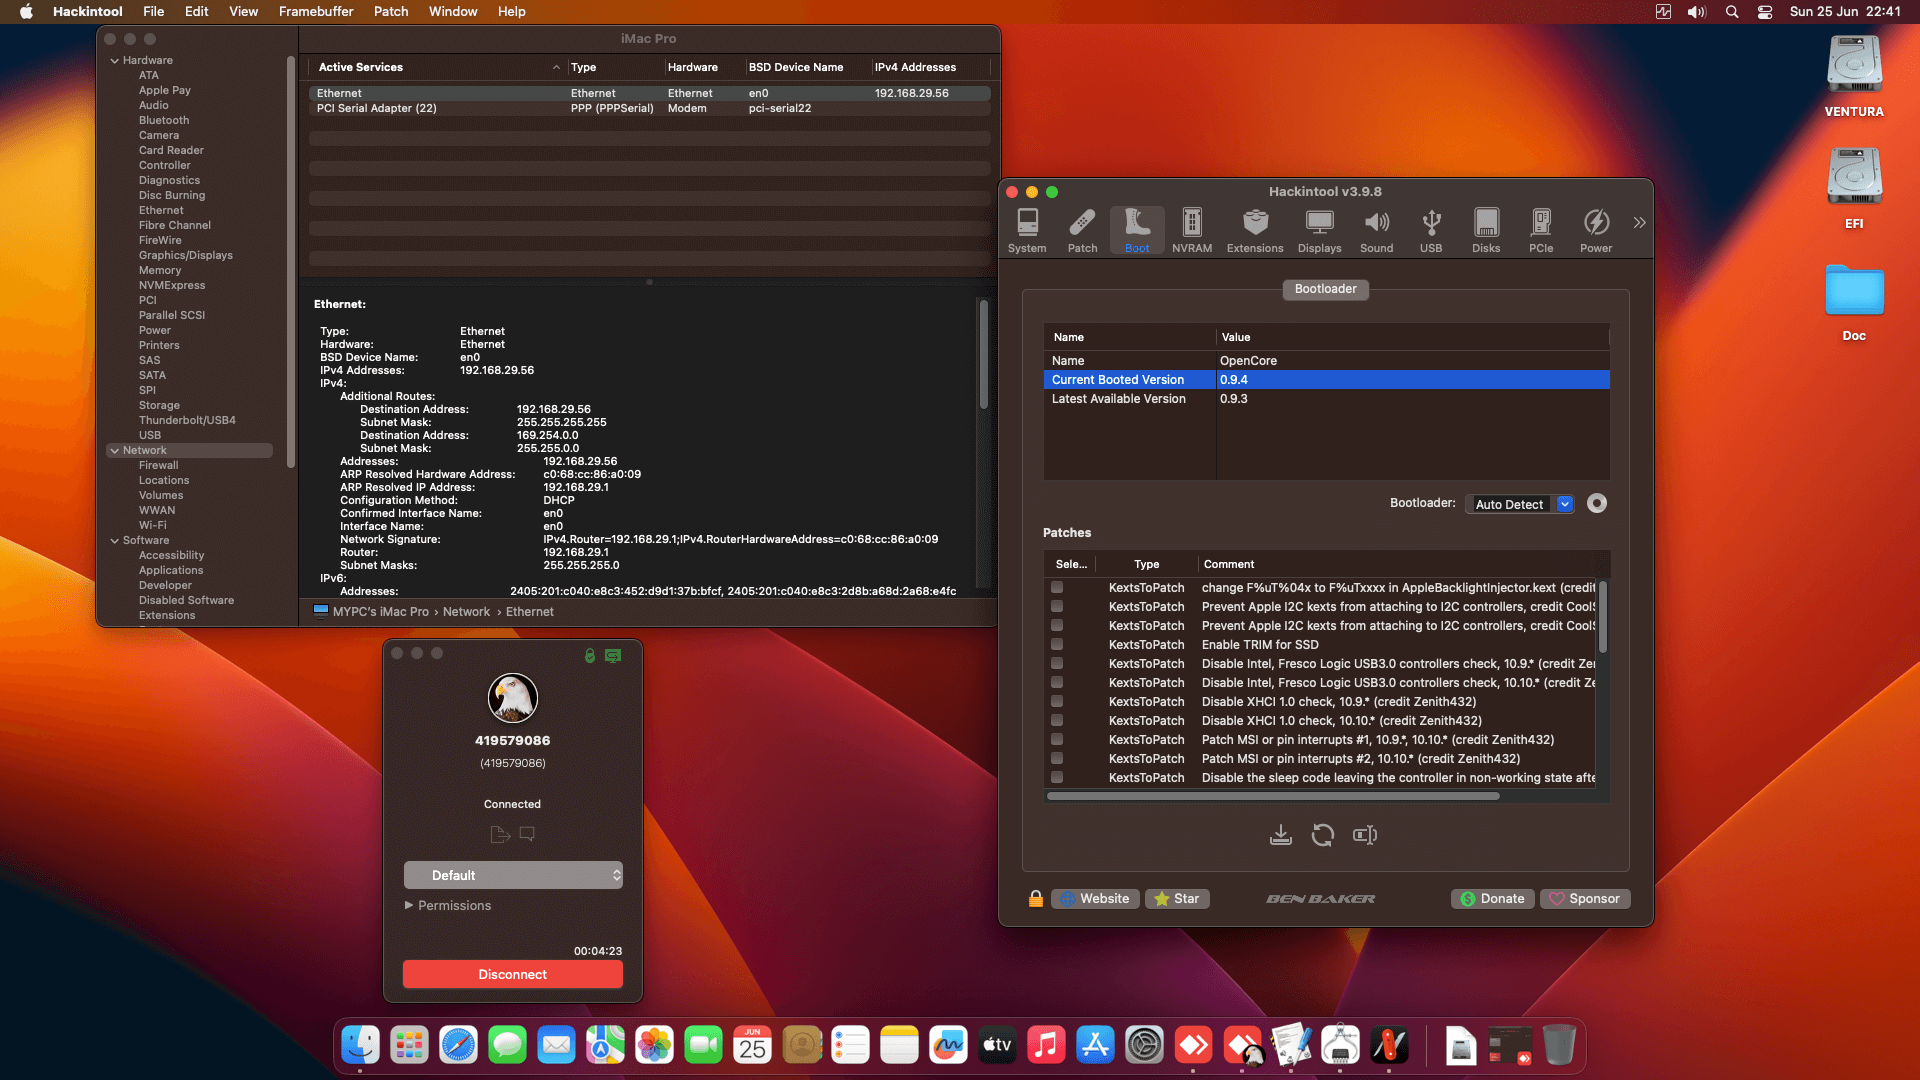Screen dimensions: 1920x1080
Task: Check the AppleBacklightInjector patch checkbox
Action: (x=1057, y=588)
